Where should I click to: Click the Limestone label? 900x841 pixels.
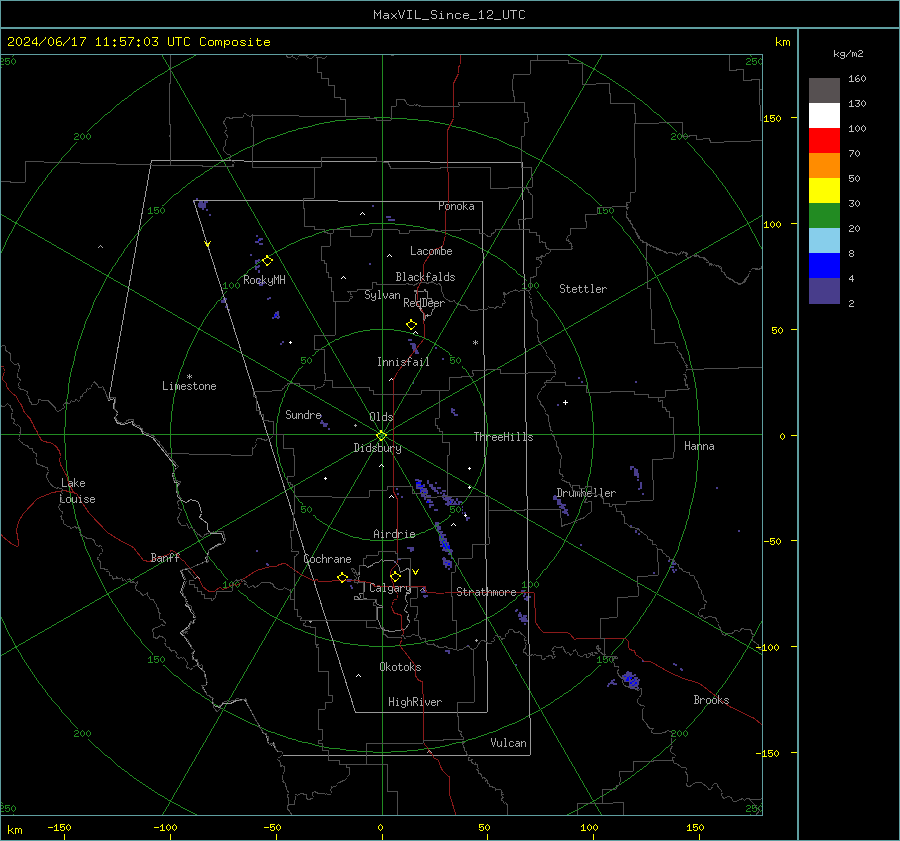(x=189, y=386)
